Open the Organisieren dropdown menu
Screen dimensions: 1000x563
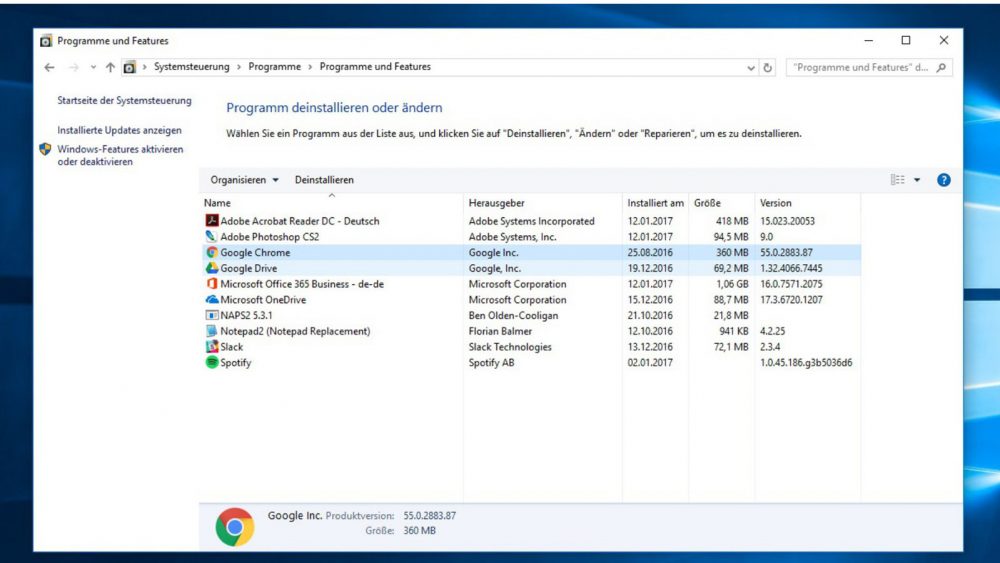click(244, 180)
